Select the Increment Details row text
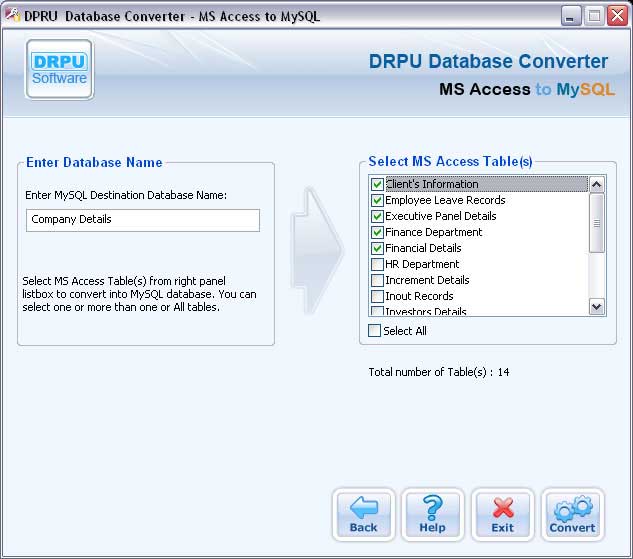Viewport: 633px width, 559px height. pos(427,280)
